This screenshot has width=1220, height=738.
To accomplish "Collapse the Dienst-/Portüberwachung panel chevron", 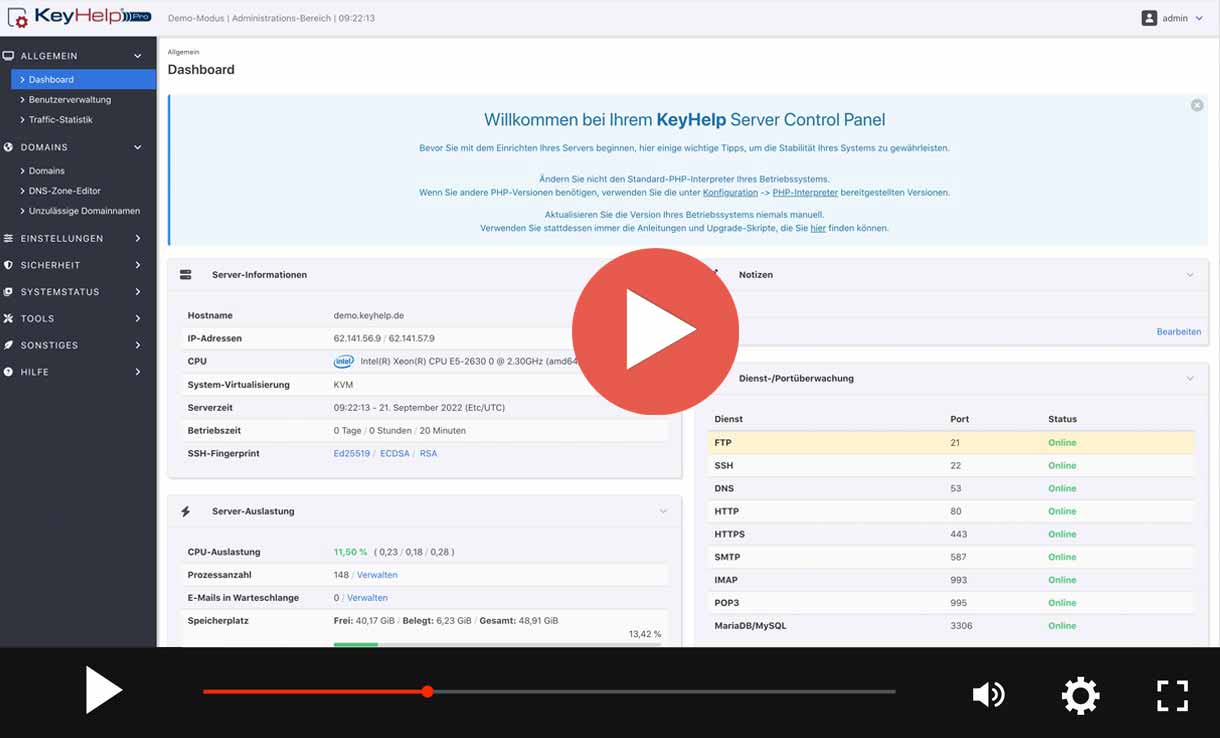I will coord(1190,378).
